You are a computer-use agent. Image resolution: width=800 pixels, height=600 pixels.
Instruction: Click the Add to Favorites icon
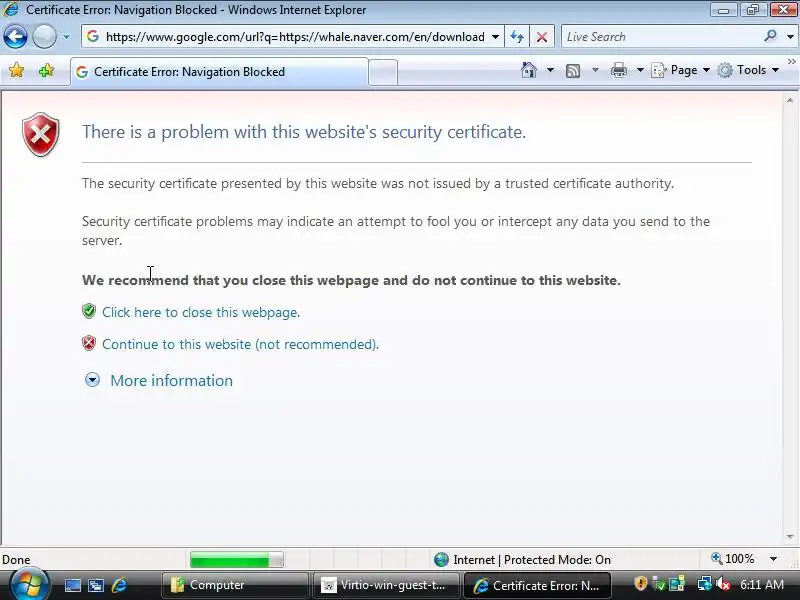46,70
